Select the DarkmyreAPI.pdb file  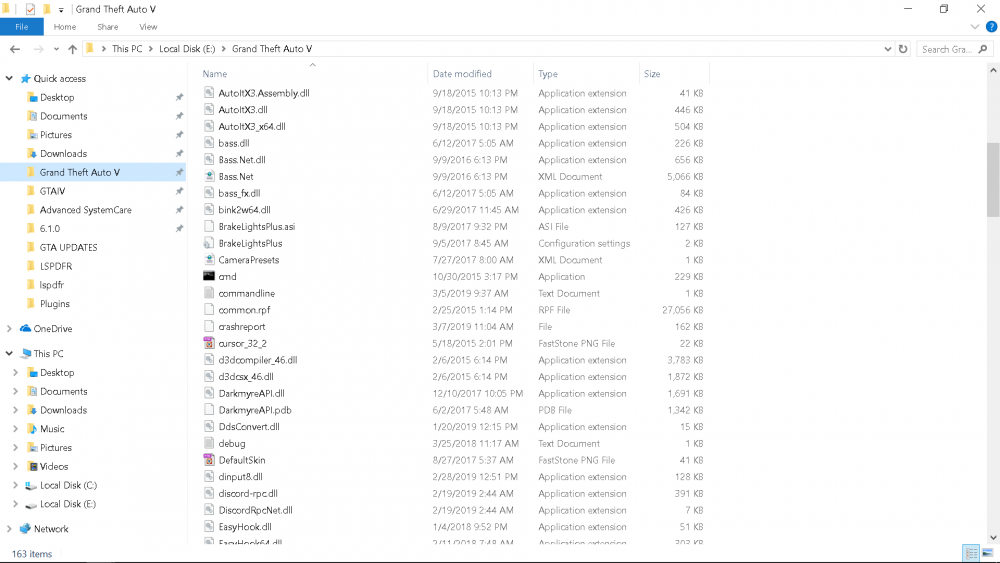[x=254, y=410]
